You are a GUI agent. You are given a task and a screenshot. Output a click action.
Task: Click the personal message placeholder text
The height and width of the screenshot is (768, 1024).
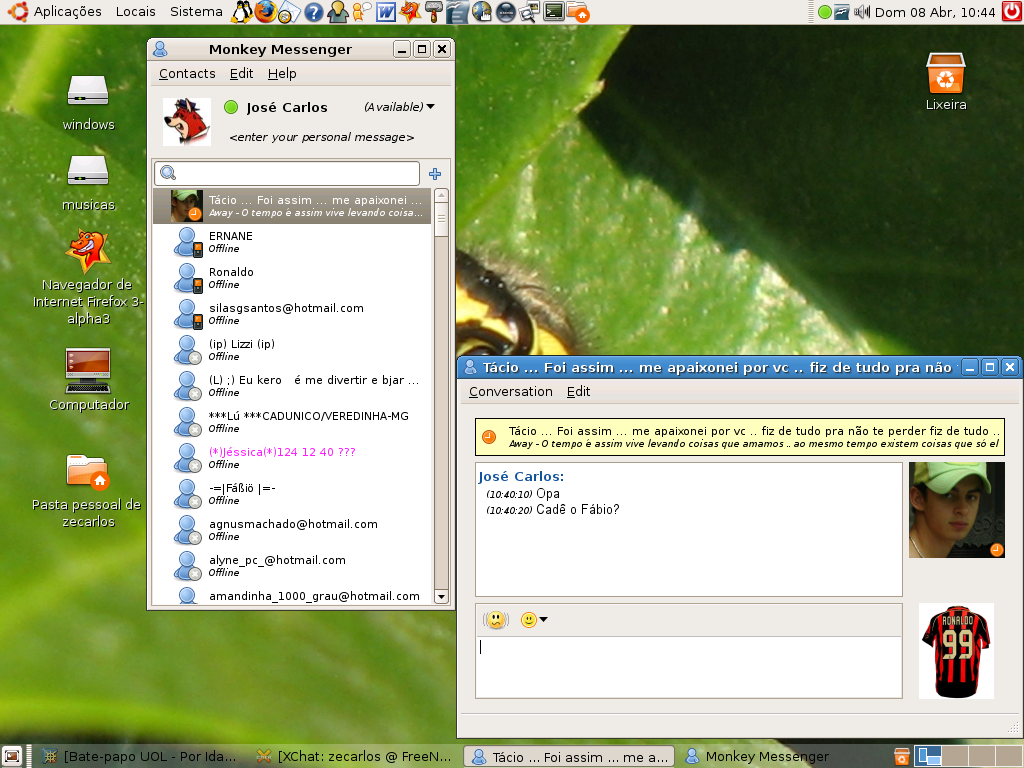pos(321,137)
